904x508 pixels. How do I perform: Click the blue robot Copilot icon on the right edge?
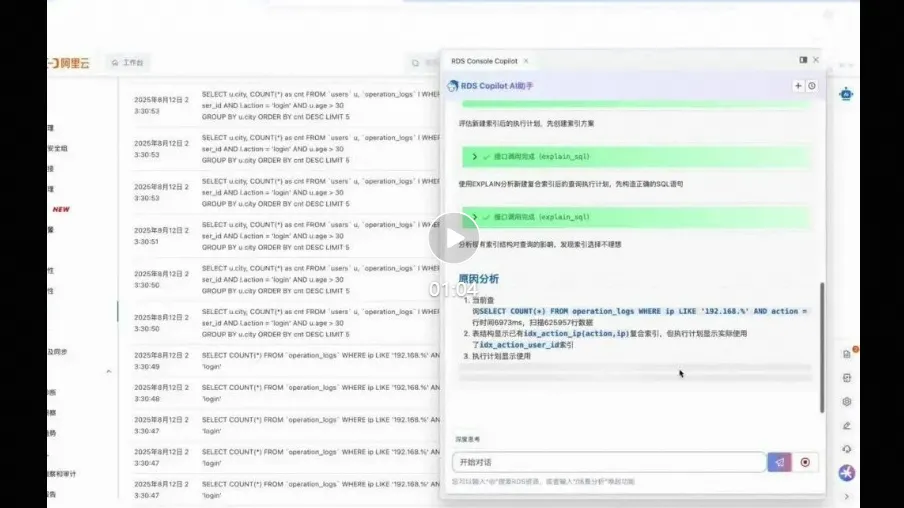point(846,93)
